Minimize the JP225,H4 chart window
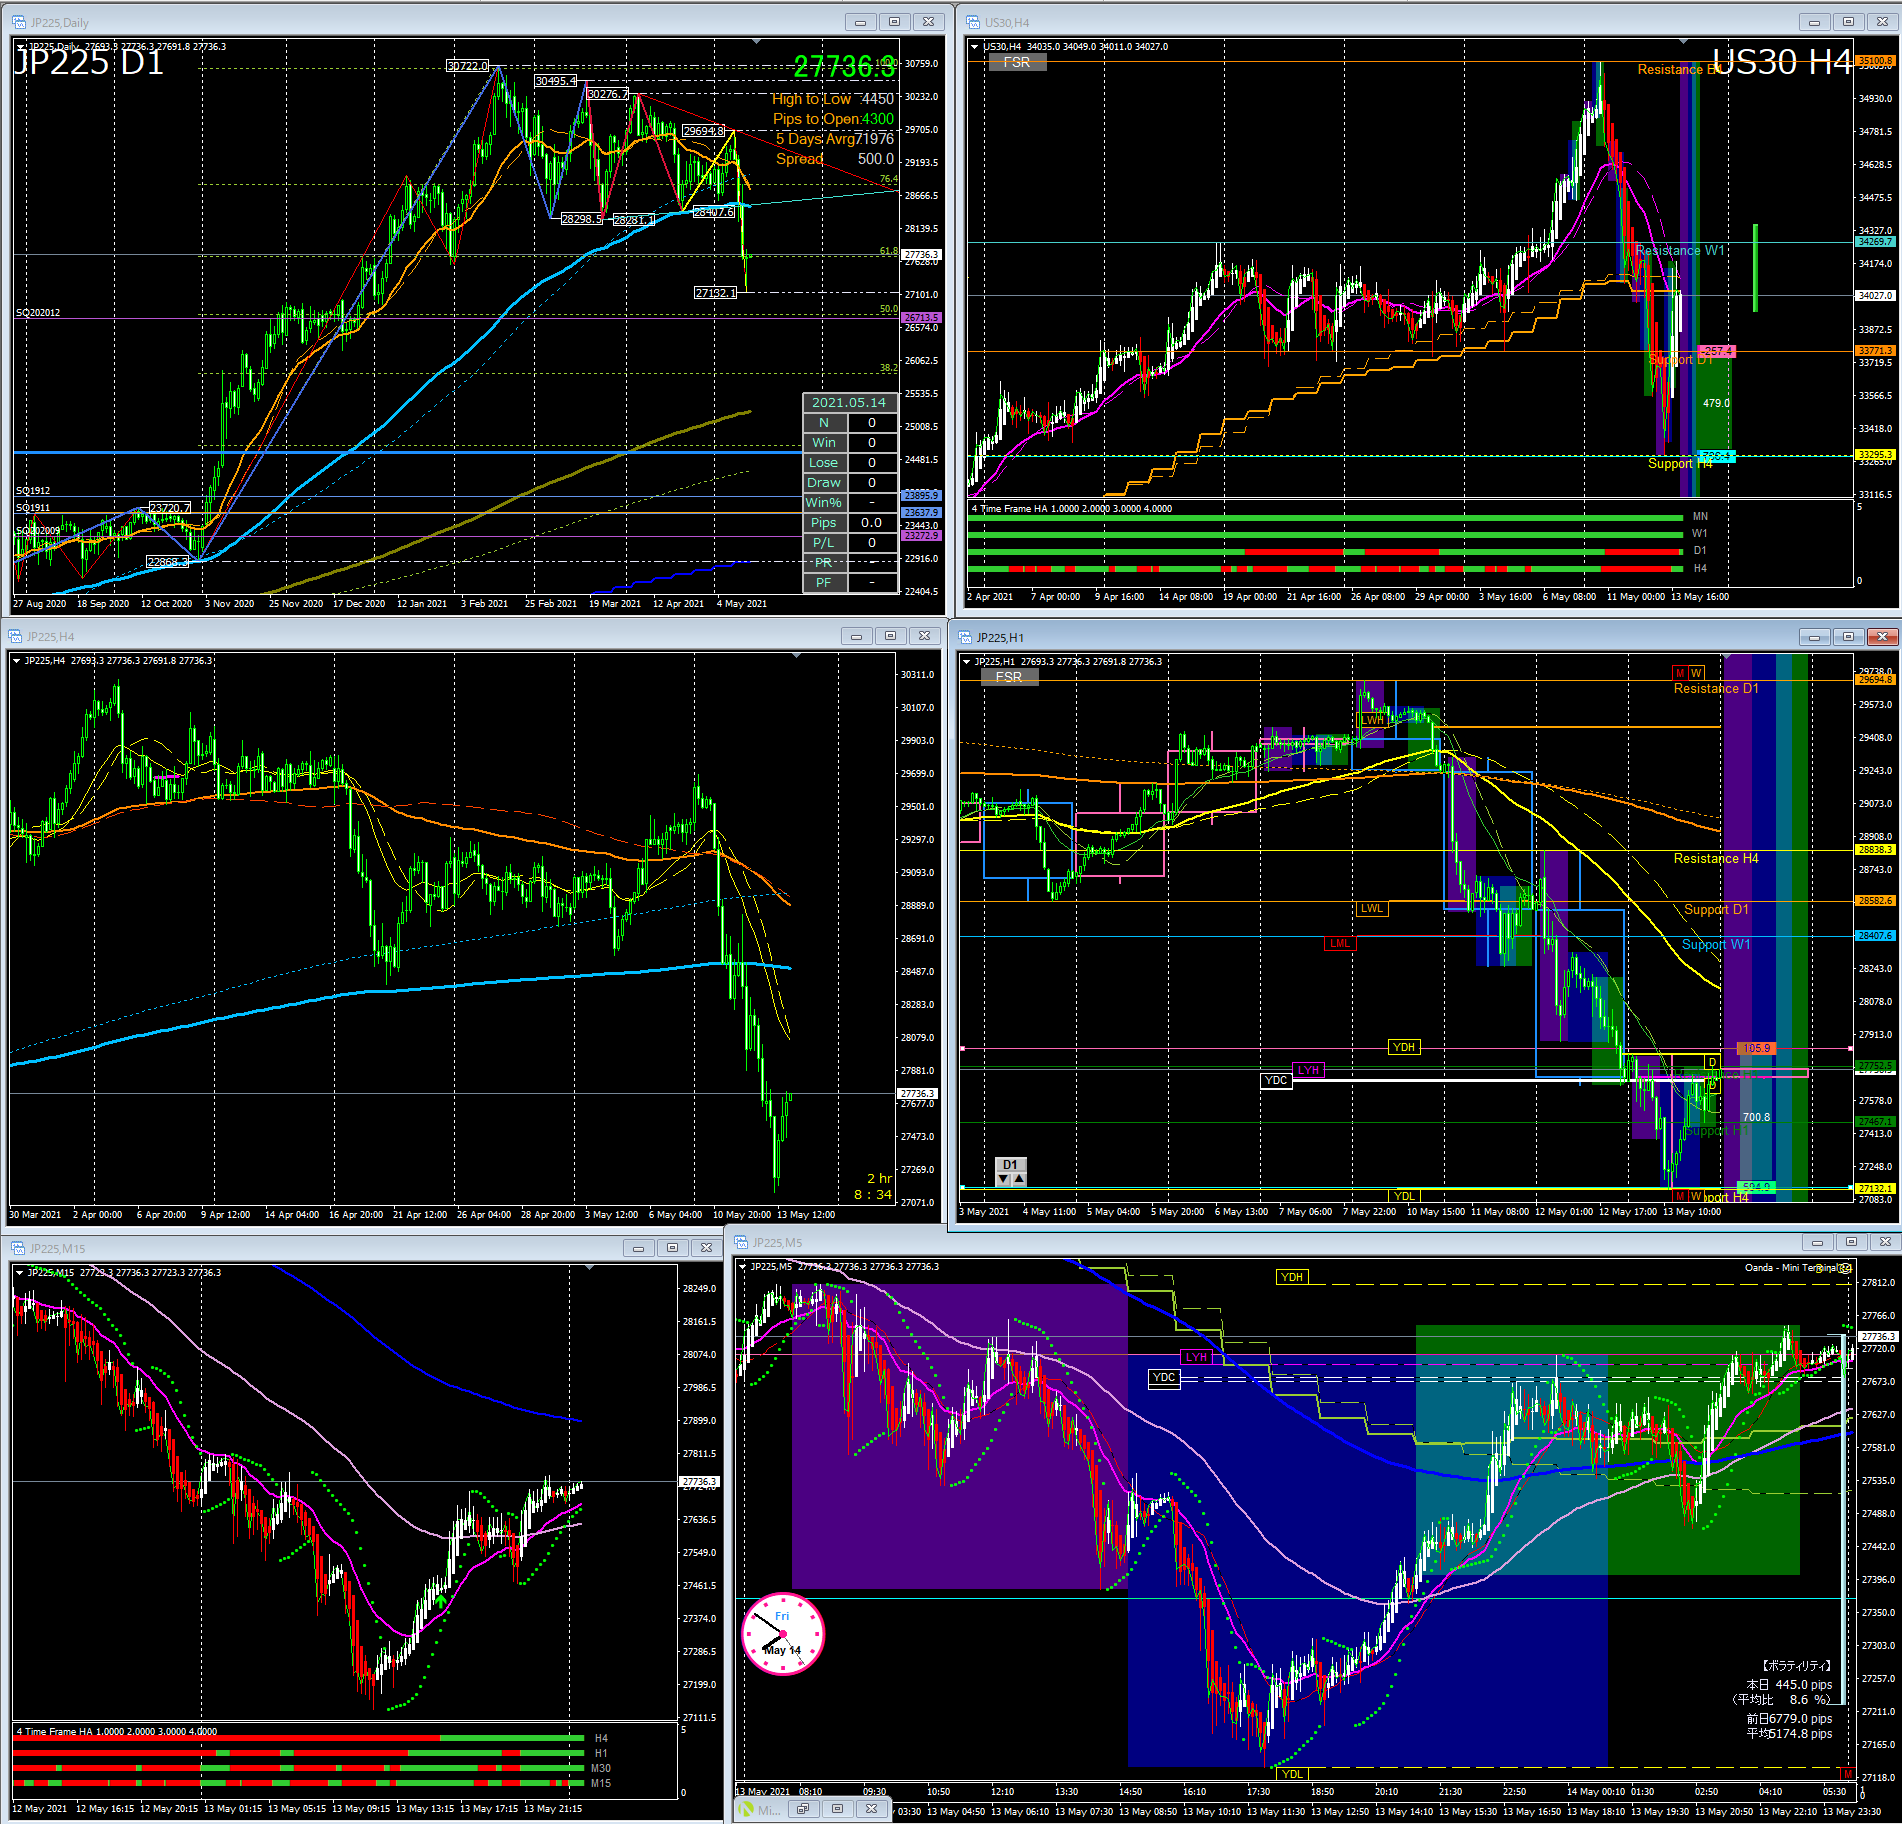 pos(857,635)
